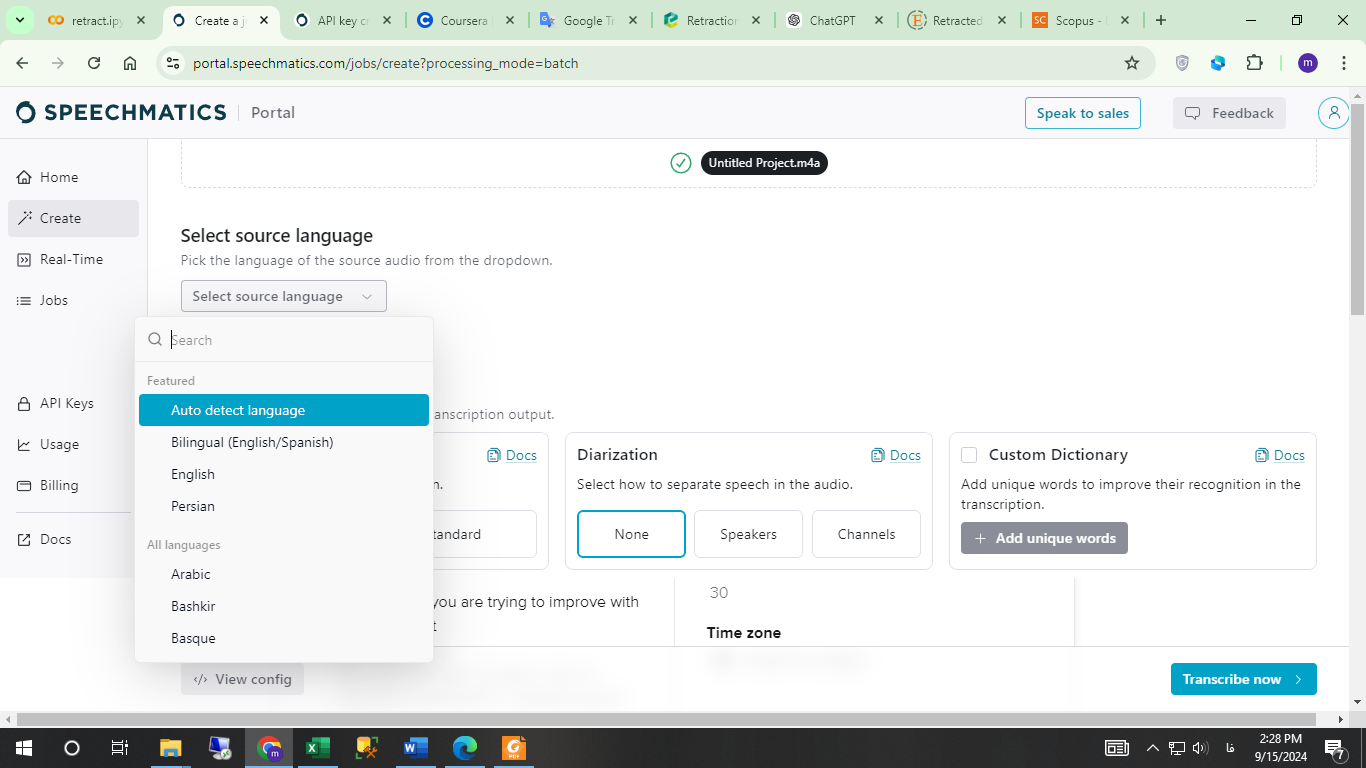Set Diarization to None
The height and width of the screenshot is (768, 1366).
[x=631, y=534]
